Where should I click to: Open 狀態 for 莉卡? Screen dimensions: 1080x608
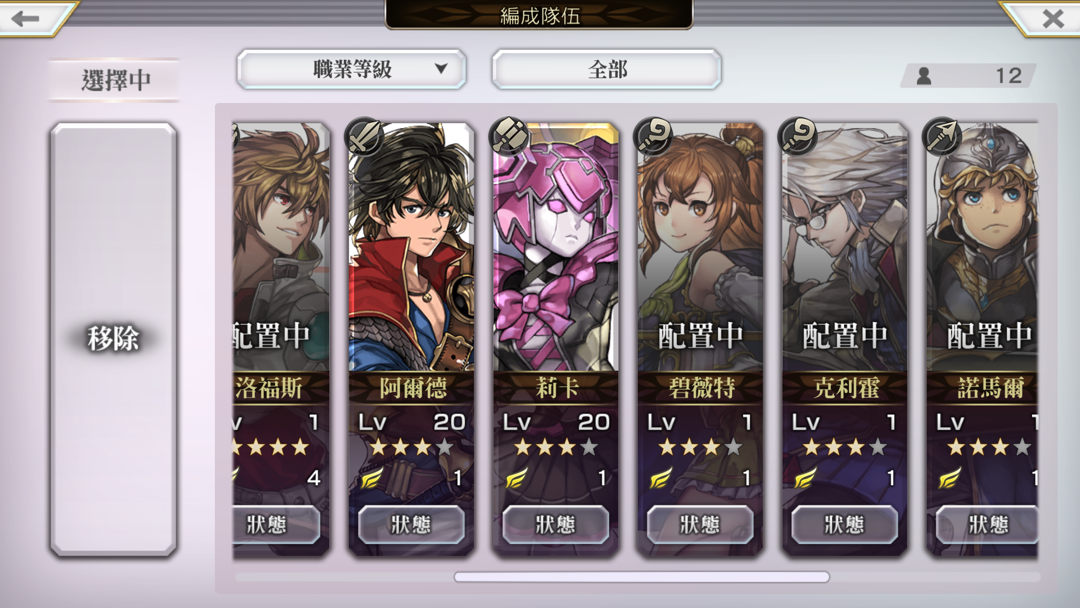pyautogui.click(x=556, y=525)
